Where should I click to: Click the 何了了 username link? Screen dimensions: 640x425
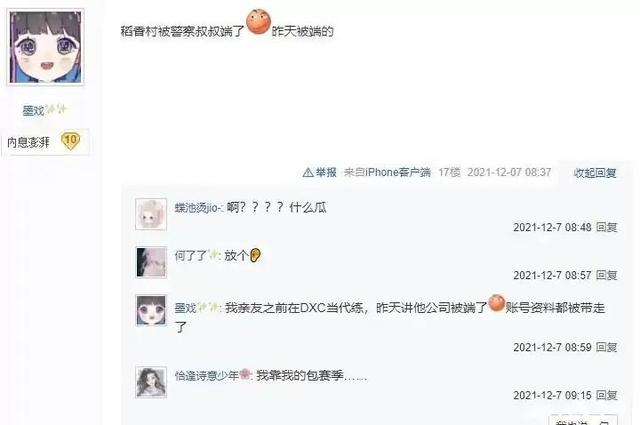pyautogui.click(x=191, y=256)
